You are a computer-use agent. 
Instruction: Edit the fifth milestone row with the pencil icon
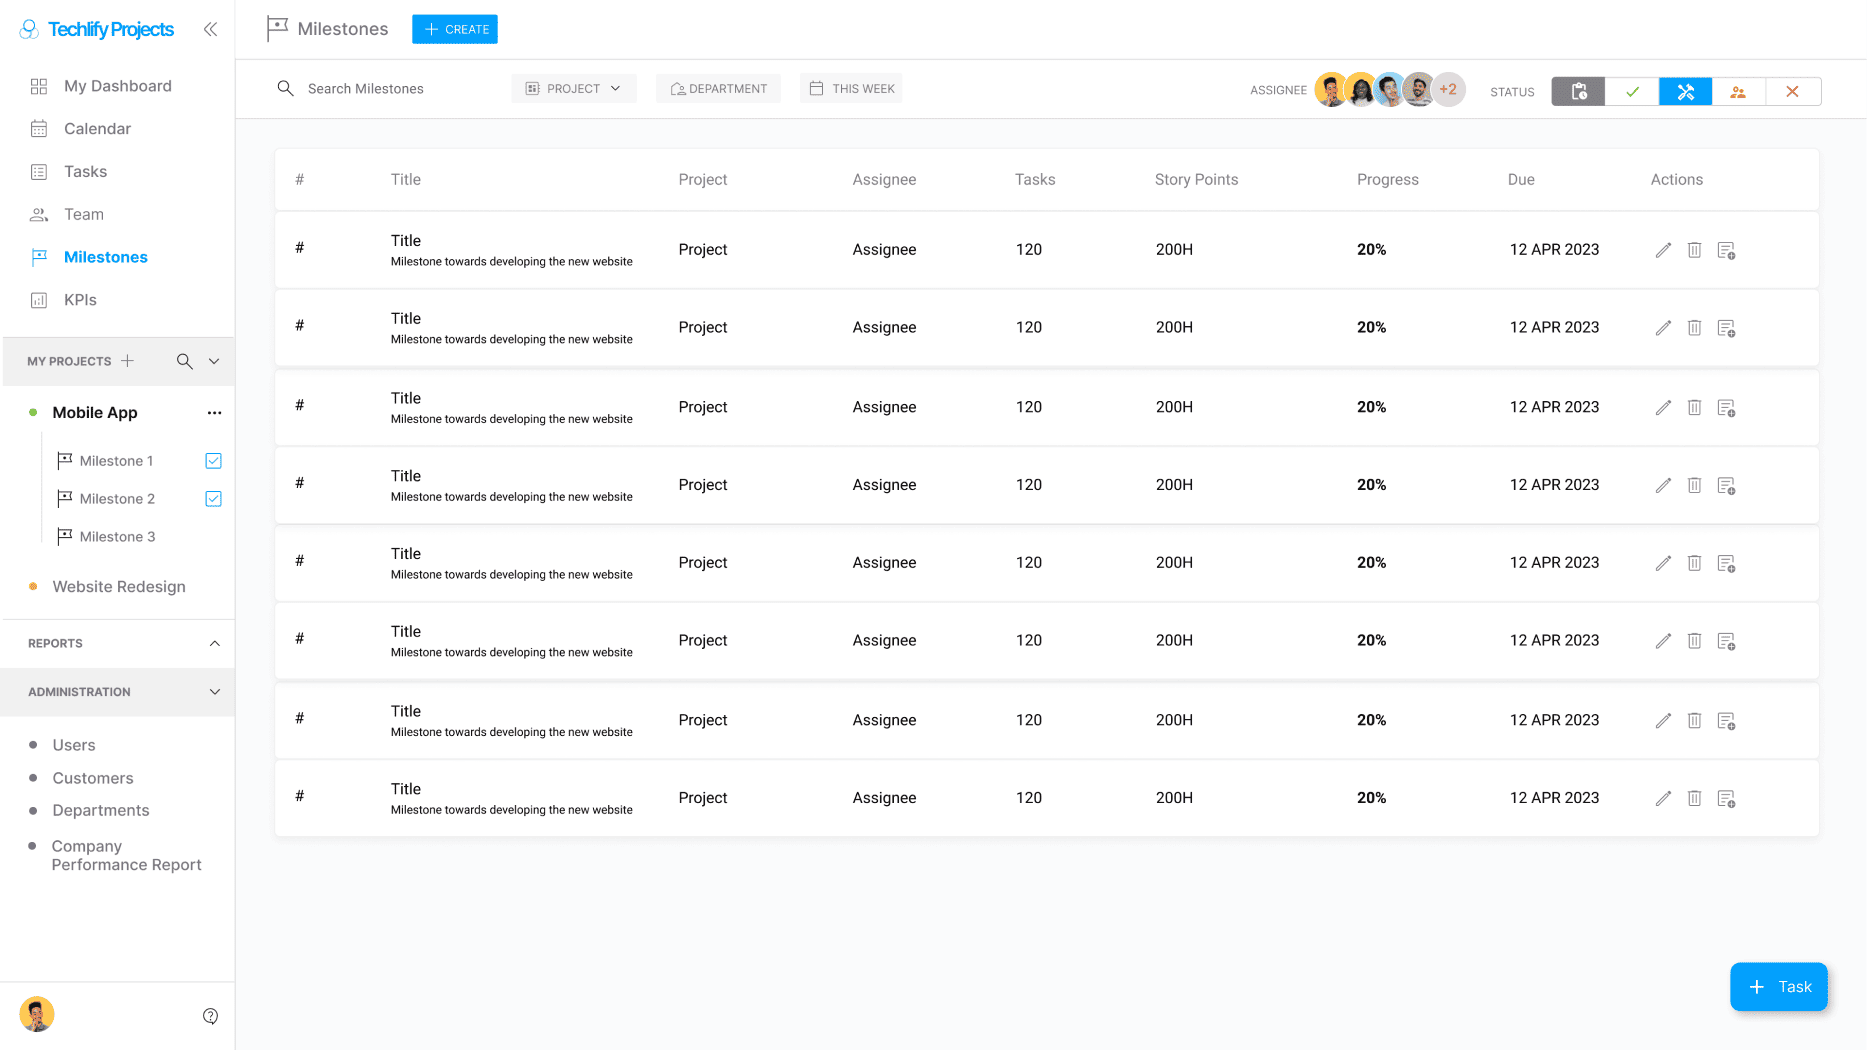click(1663, 563)
